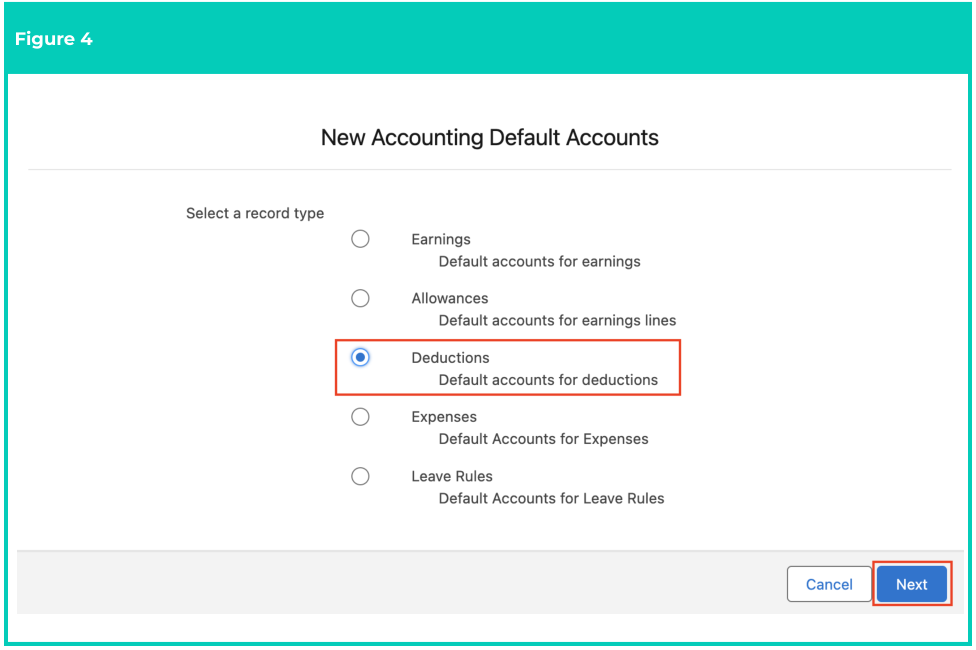Select the Leave Rules radio button

360,476
